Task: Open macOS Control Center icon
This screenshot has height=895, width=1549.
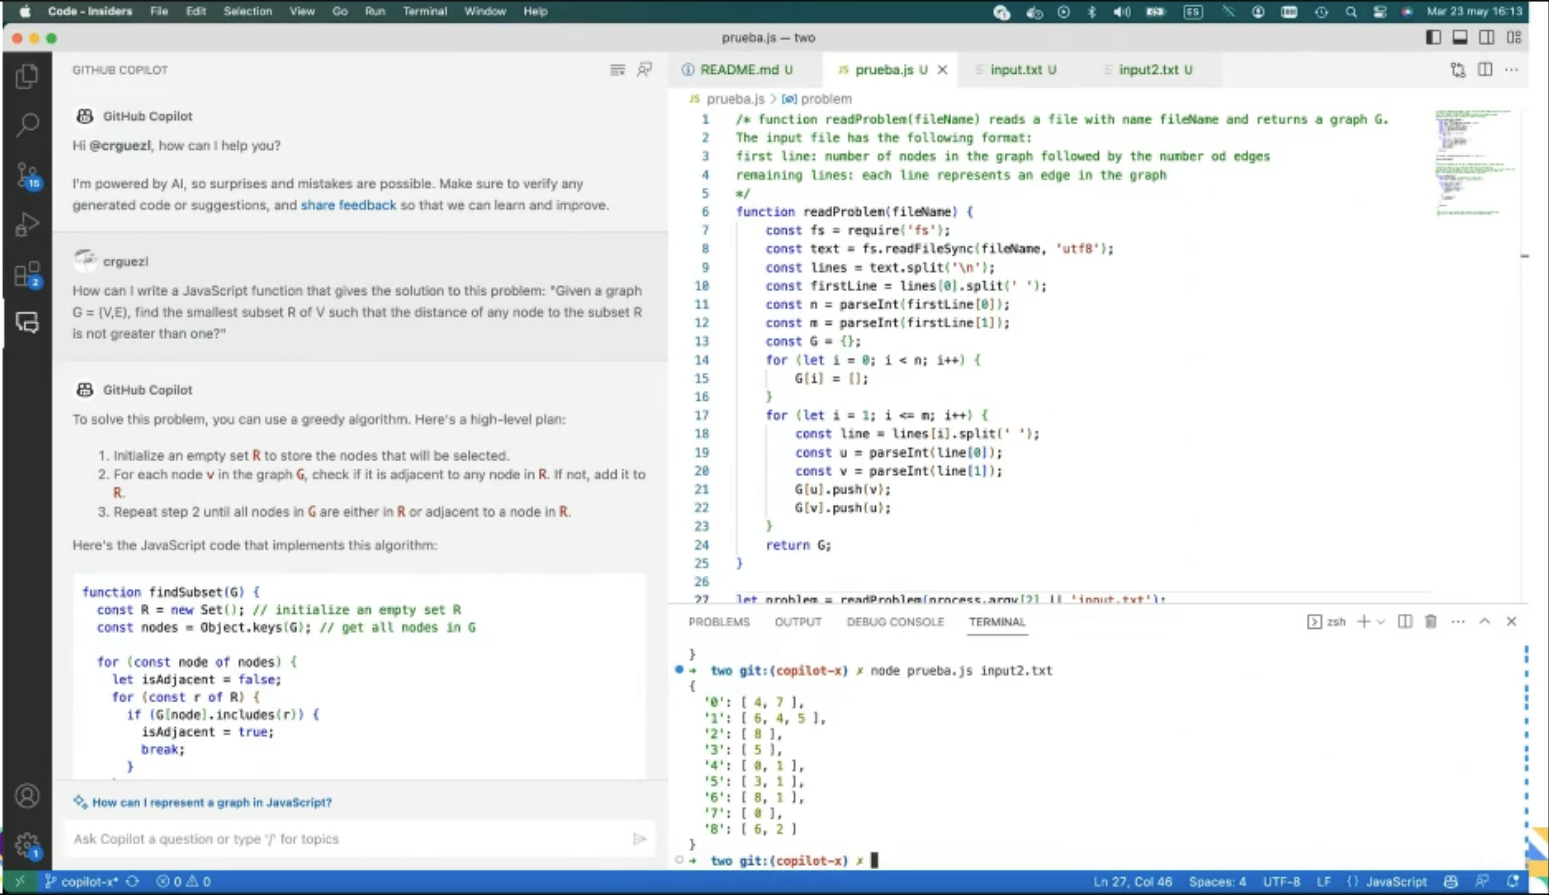Action: point(1380,12)
